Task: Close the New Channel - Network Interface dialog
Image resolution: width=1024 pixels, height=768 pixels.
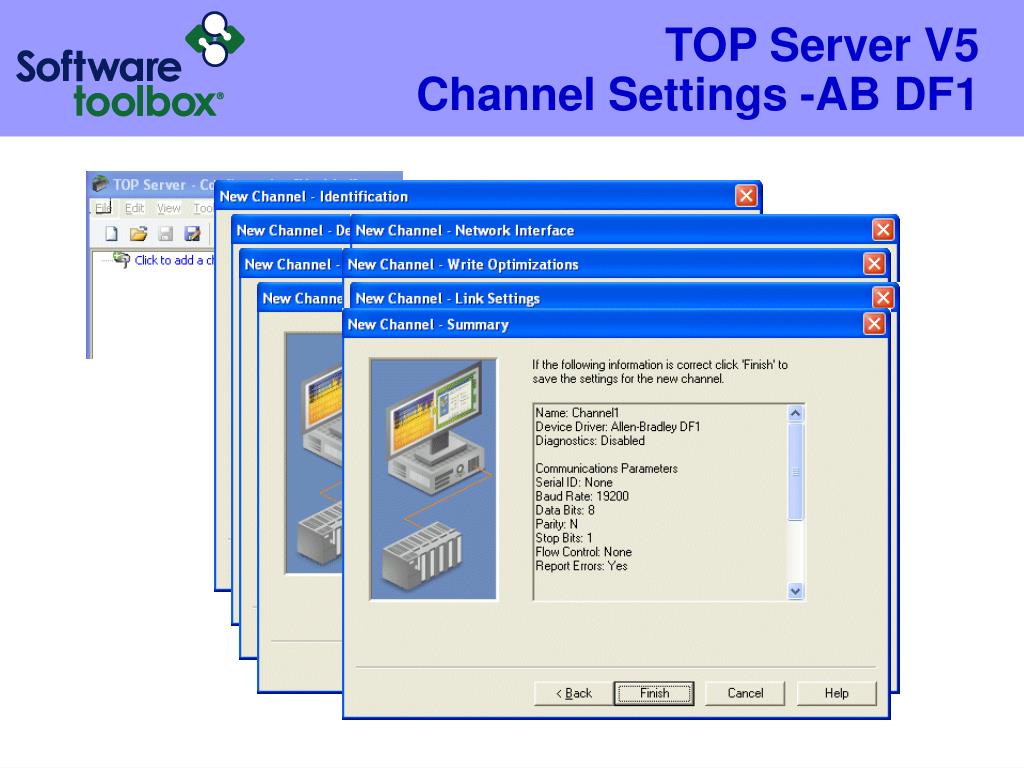Action: [x=883, y=230]
